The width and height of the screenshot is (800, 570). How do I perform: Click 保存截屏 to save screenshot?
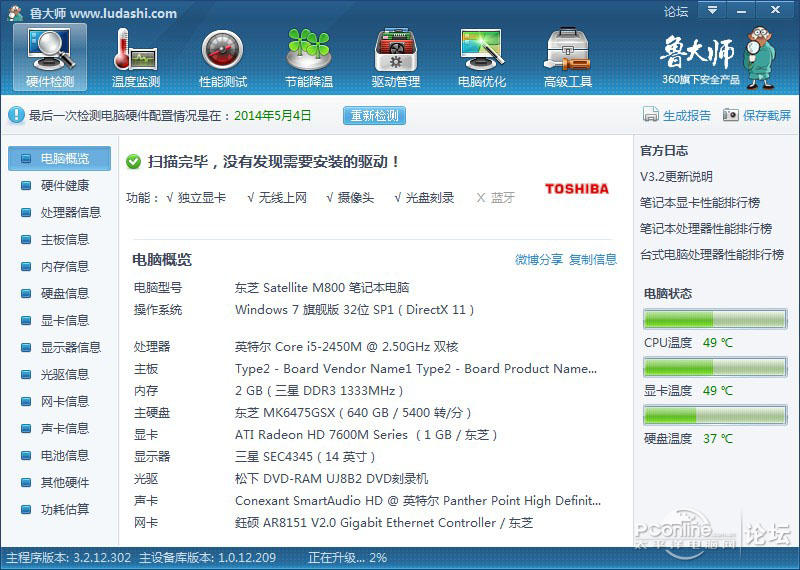767,115
